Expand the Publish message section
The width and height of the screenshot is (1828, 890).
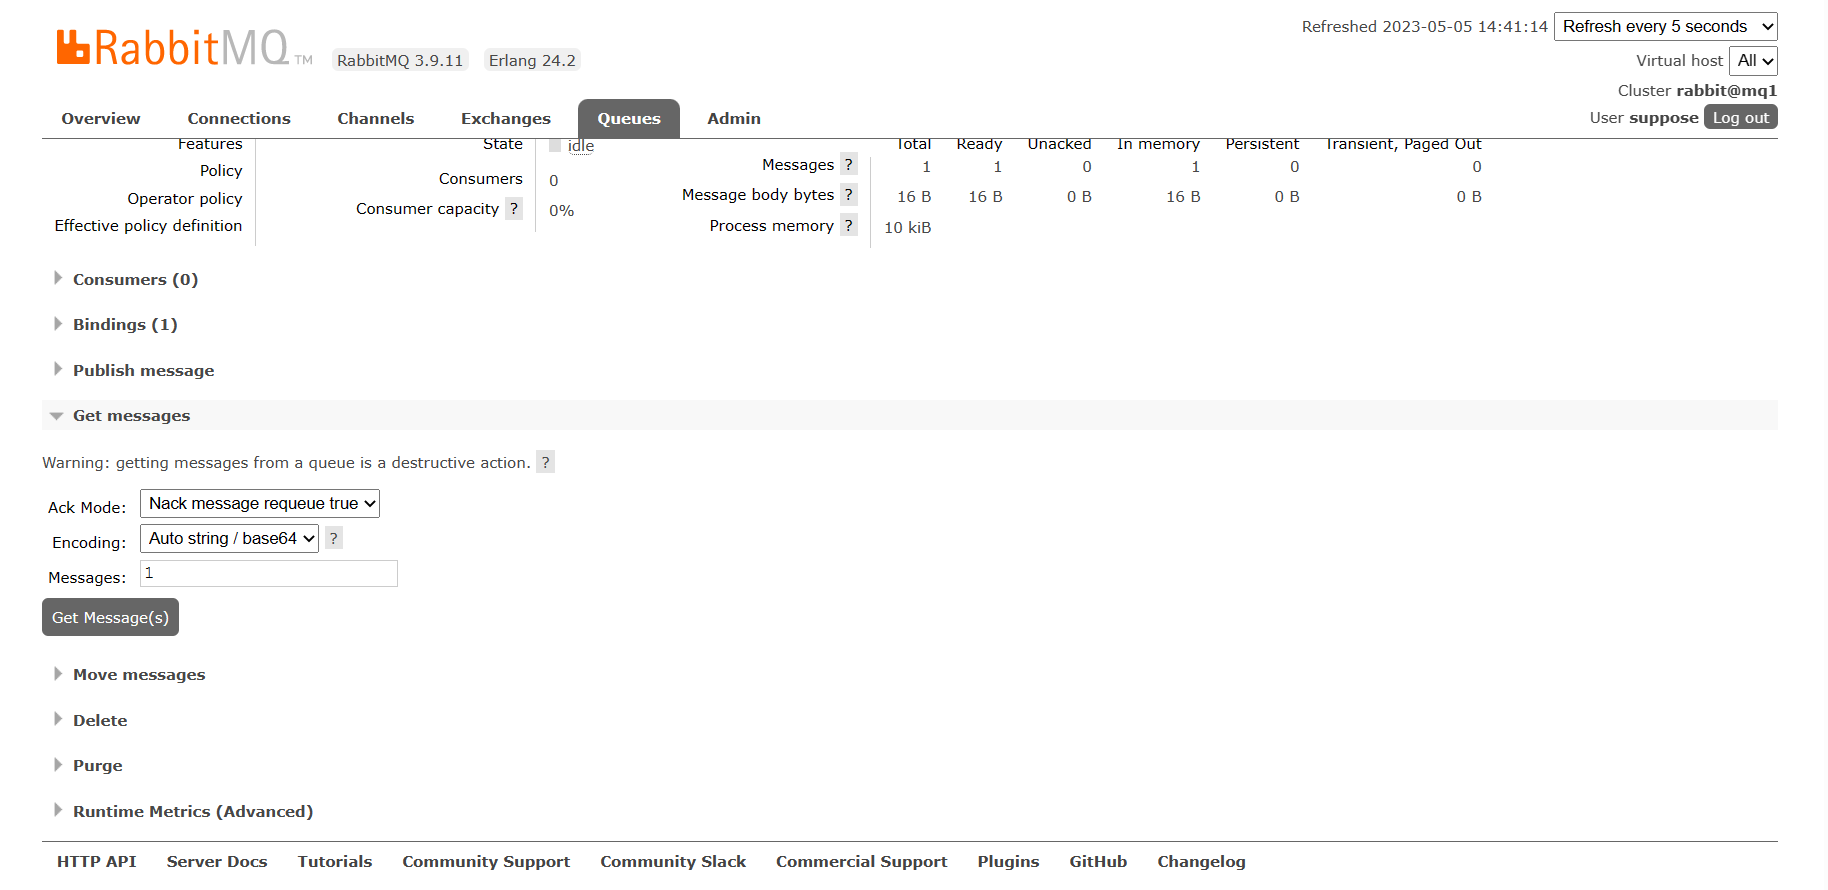coord(143,370)
